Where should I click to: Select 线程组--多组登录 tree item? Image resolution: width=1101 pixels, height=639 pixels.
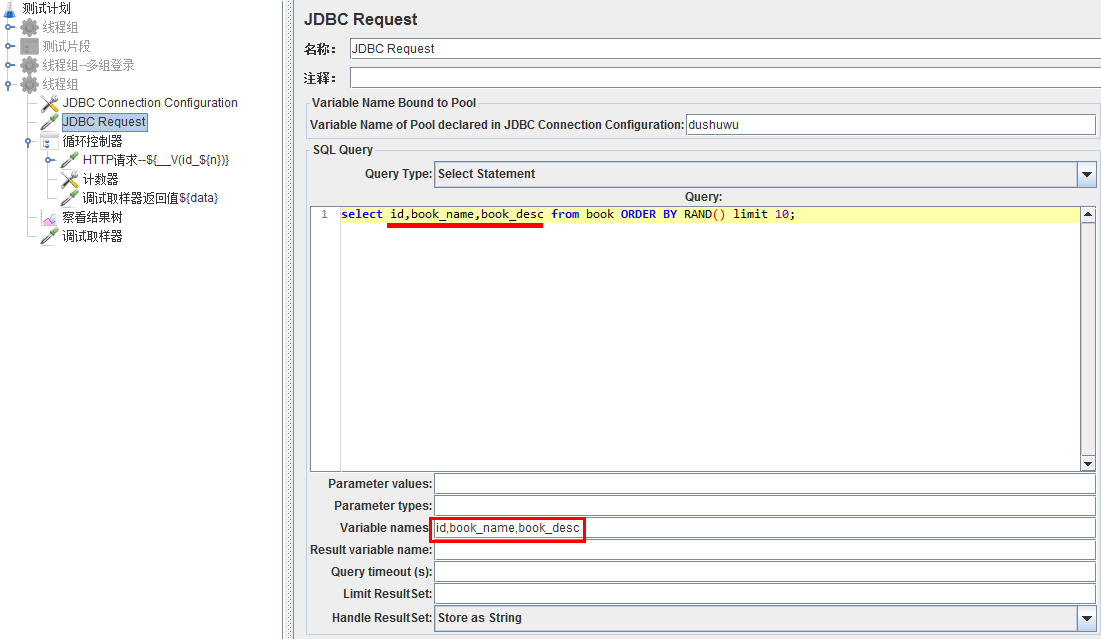point(88,65)
